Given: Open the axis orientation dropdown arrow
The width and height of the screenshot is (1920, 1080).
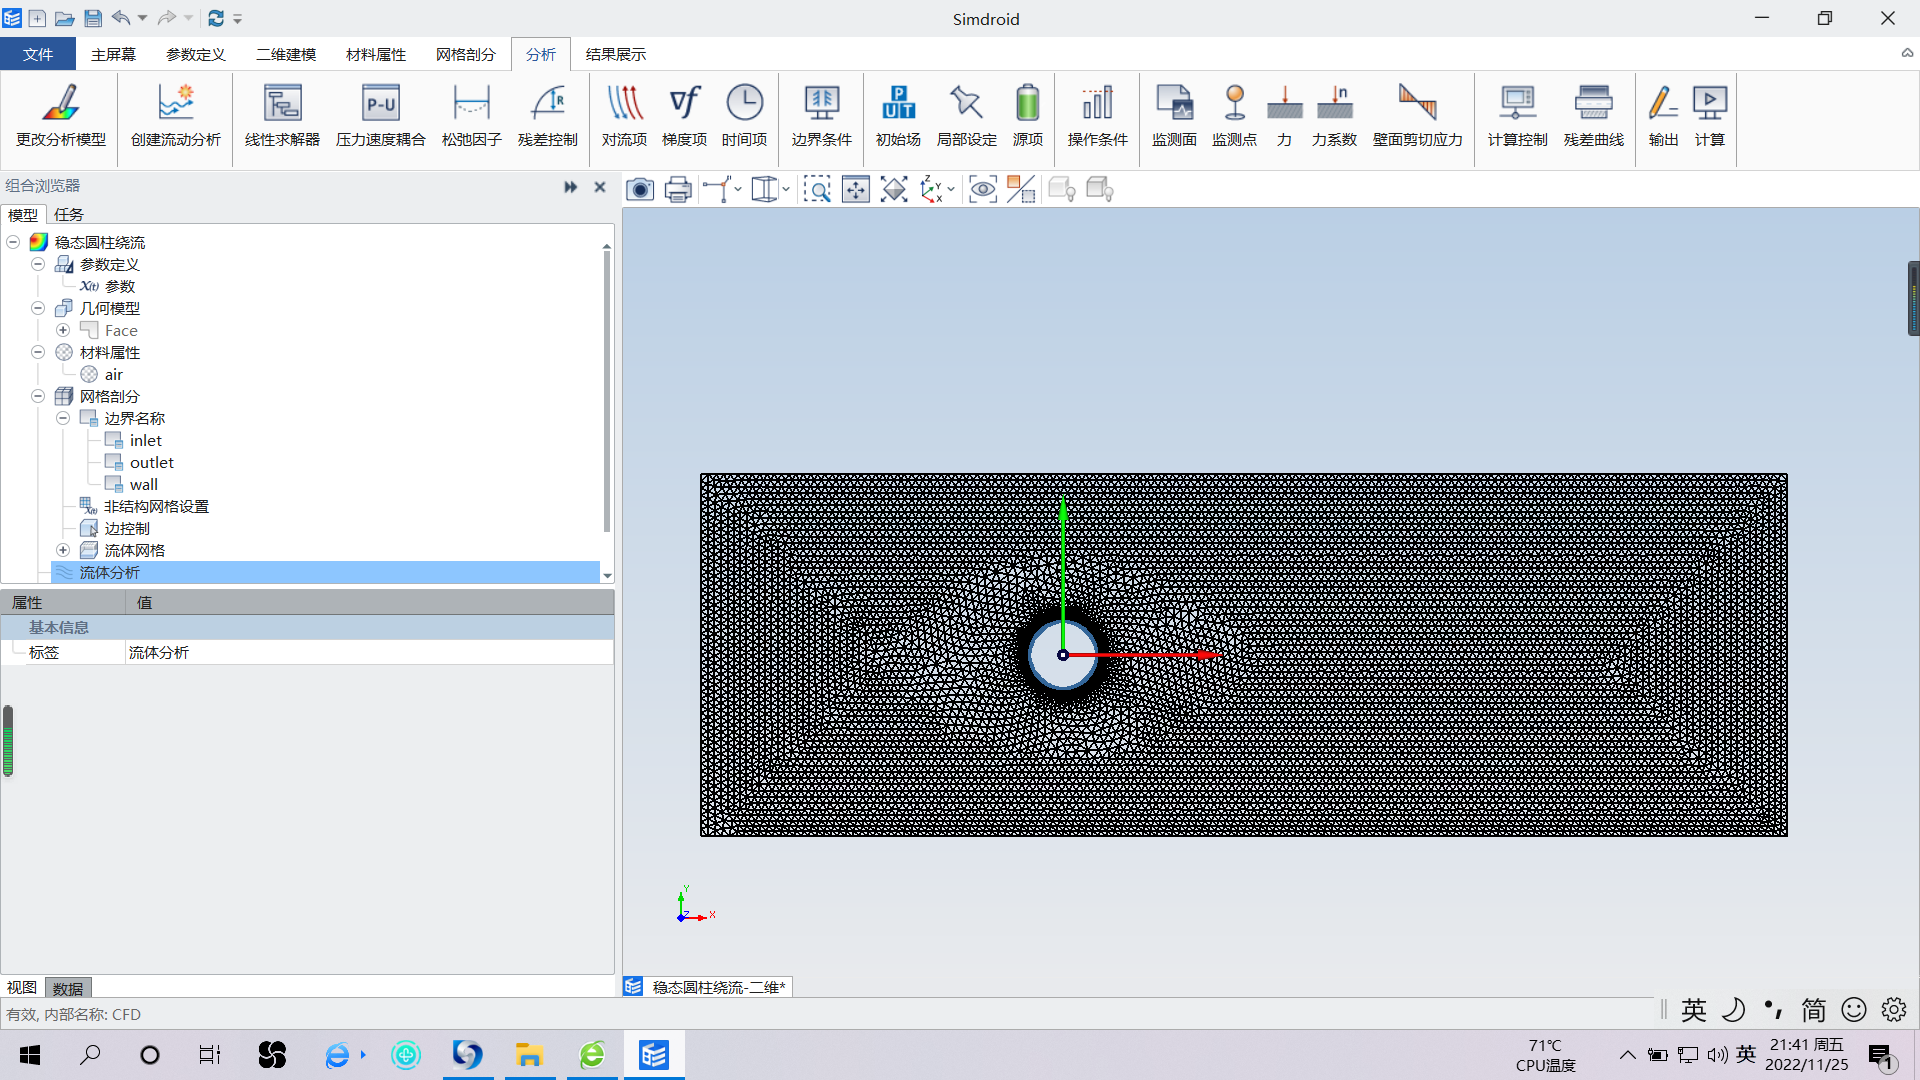Looking at the screenshot, I should (950, 189).
